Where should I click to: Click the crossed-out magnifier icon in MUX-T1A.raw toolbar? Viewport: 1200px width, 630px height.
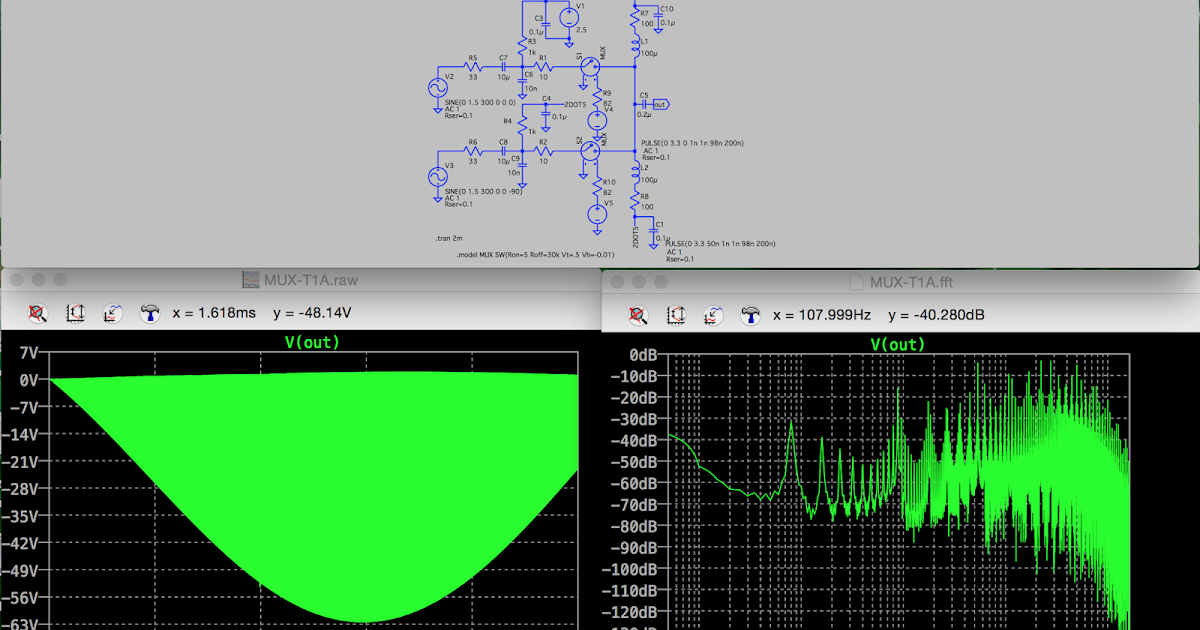38,313
